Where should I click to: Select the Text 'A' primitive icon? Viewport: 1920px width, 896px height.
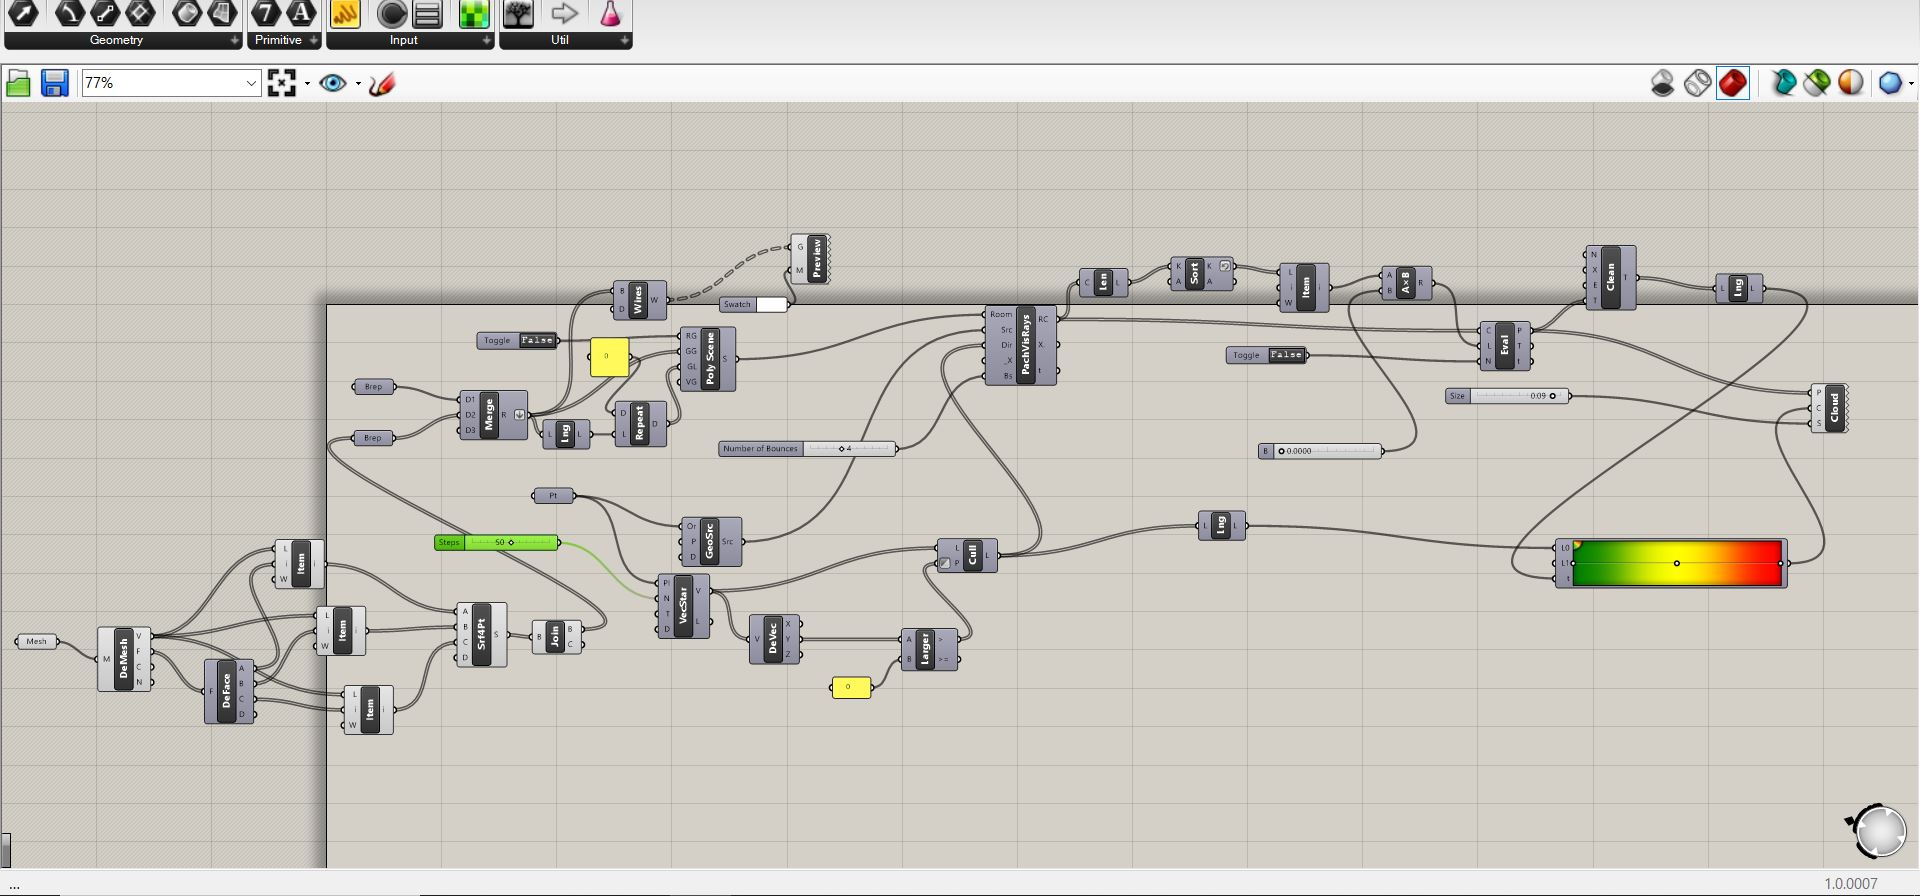[301, 13]
